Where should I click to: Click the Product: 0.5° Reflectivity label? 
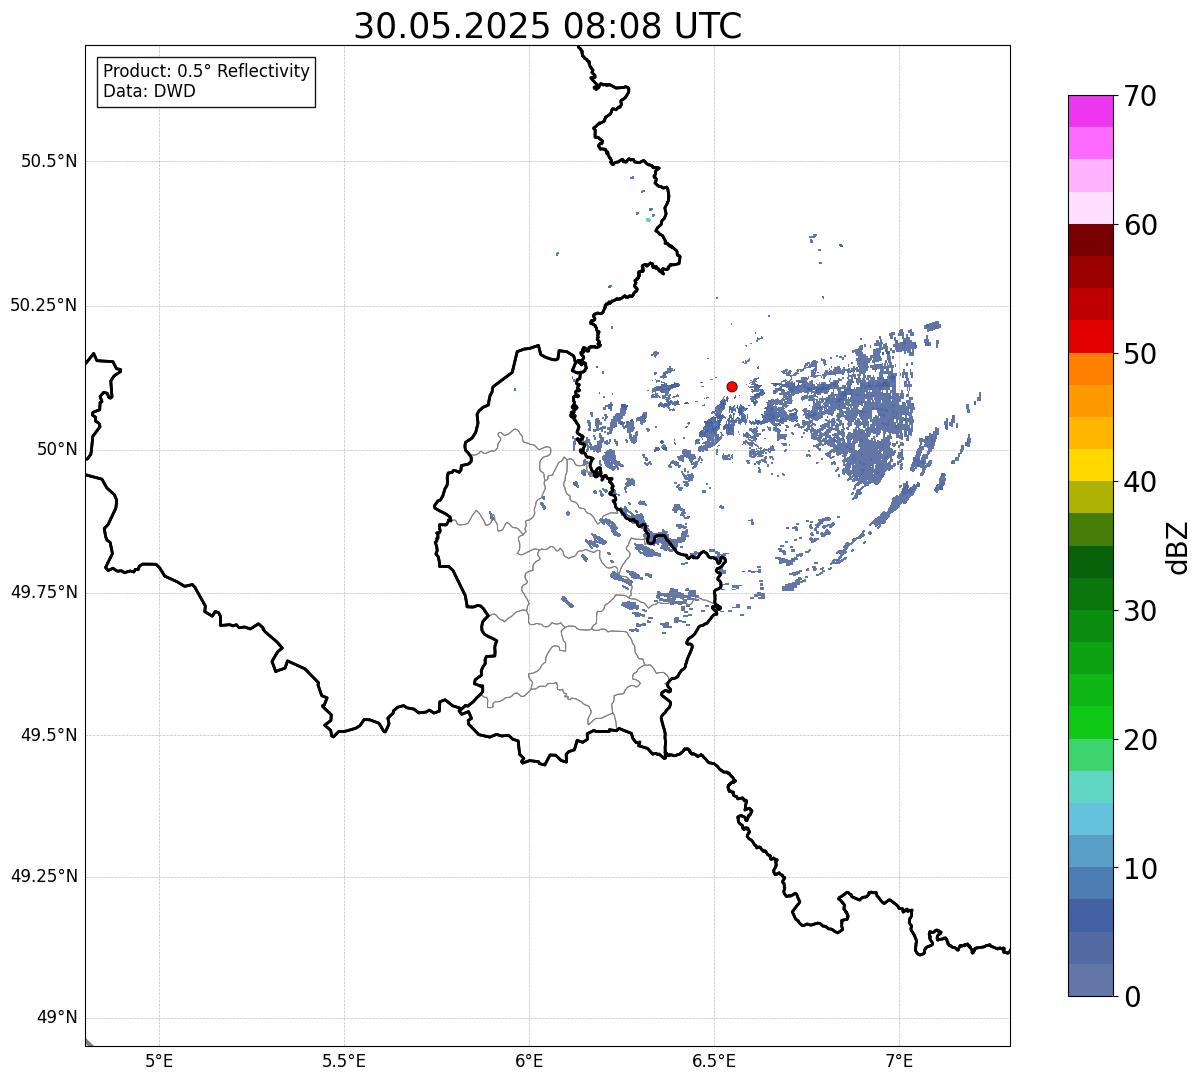(x=206, y=72)
